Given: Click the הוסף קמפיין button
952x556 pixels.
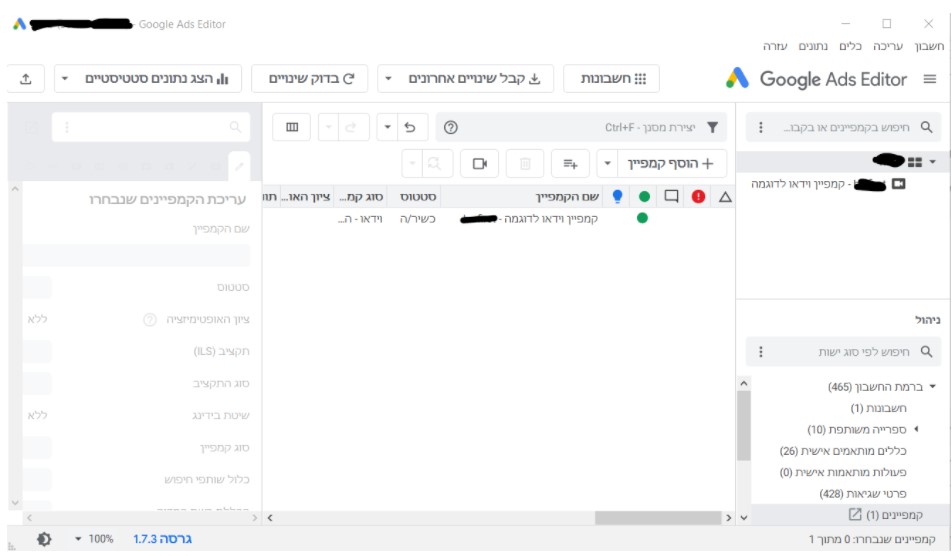Looking at the screenshot, I should [672, 163].
